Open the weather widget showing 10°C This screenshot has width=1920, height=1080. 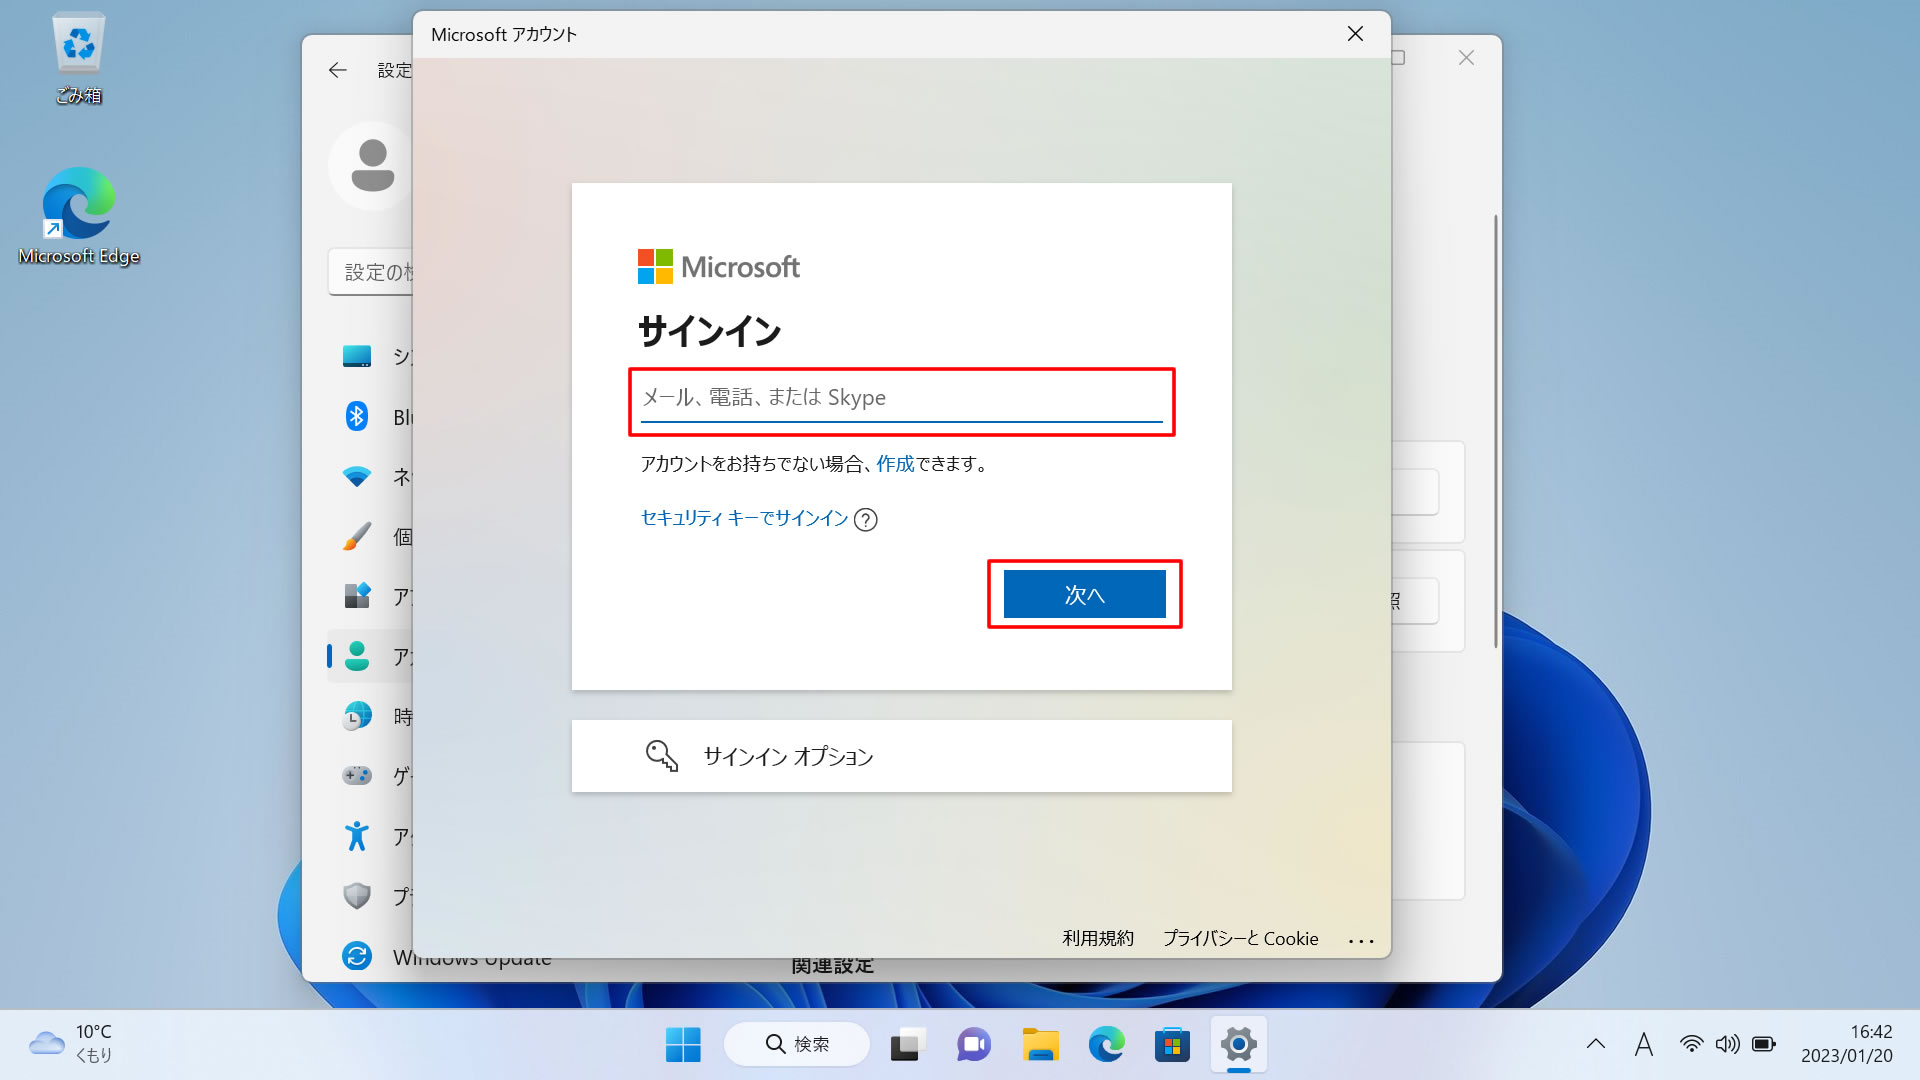[70, 1043]
